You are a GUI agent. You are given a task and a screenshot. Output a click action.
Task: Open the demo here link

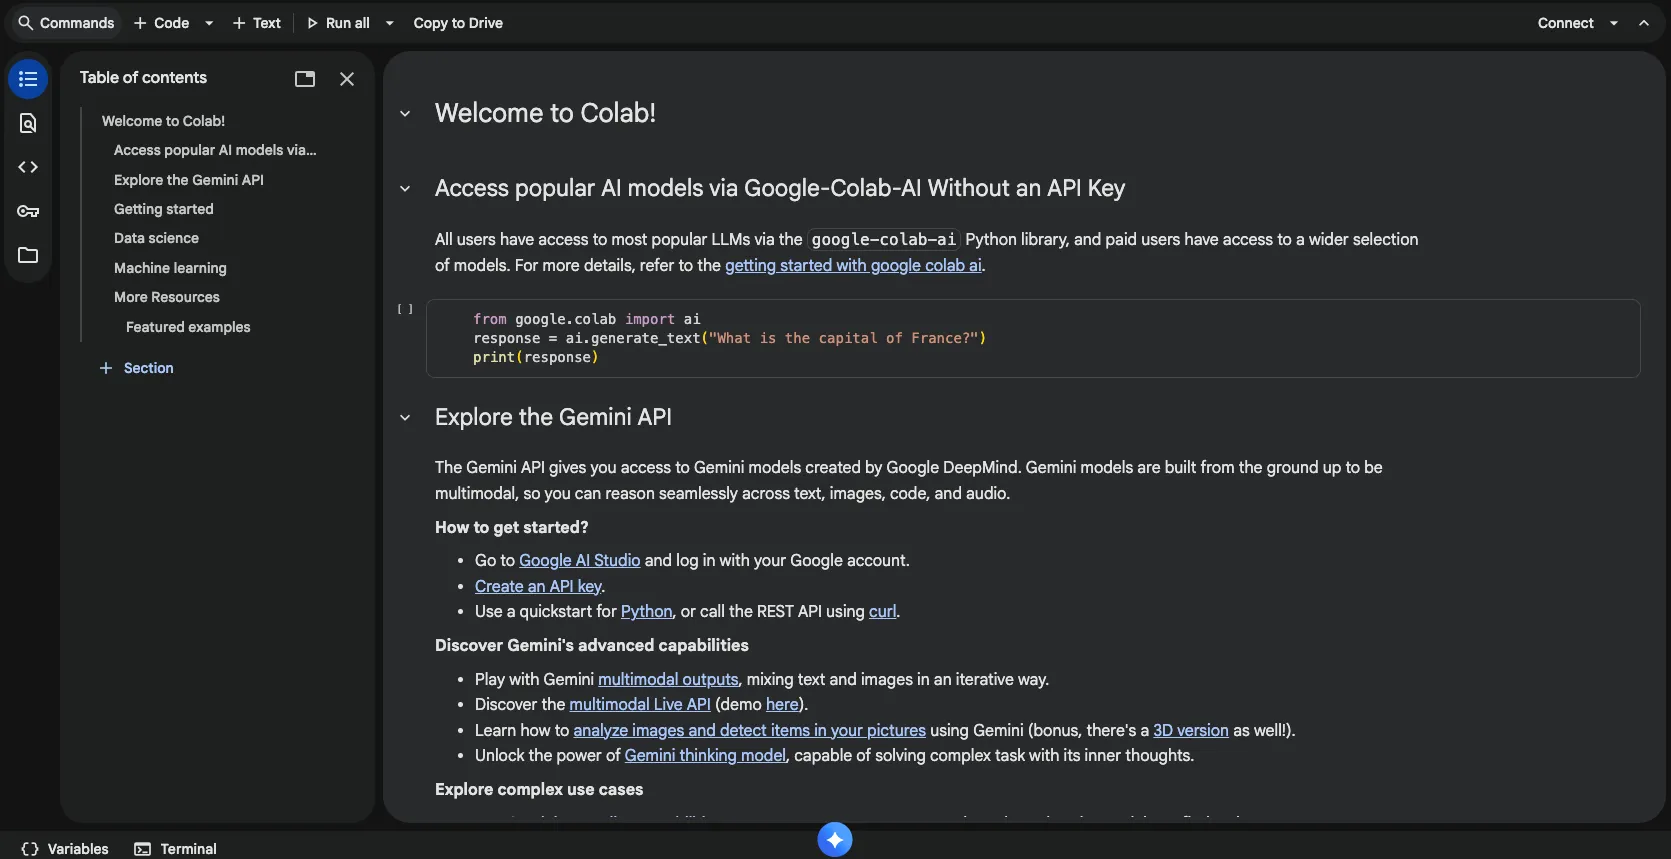tap(782, 704)
